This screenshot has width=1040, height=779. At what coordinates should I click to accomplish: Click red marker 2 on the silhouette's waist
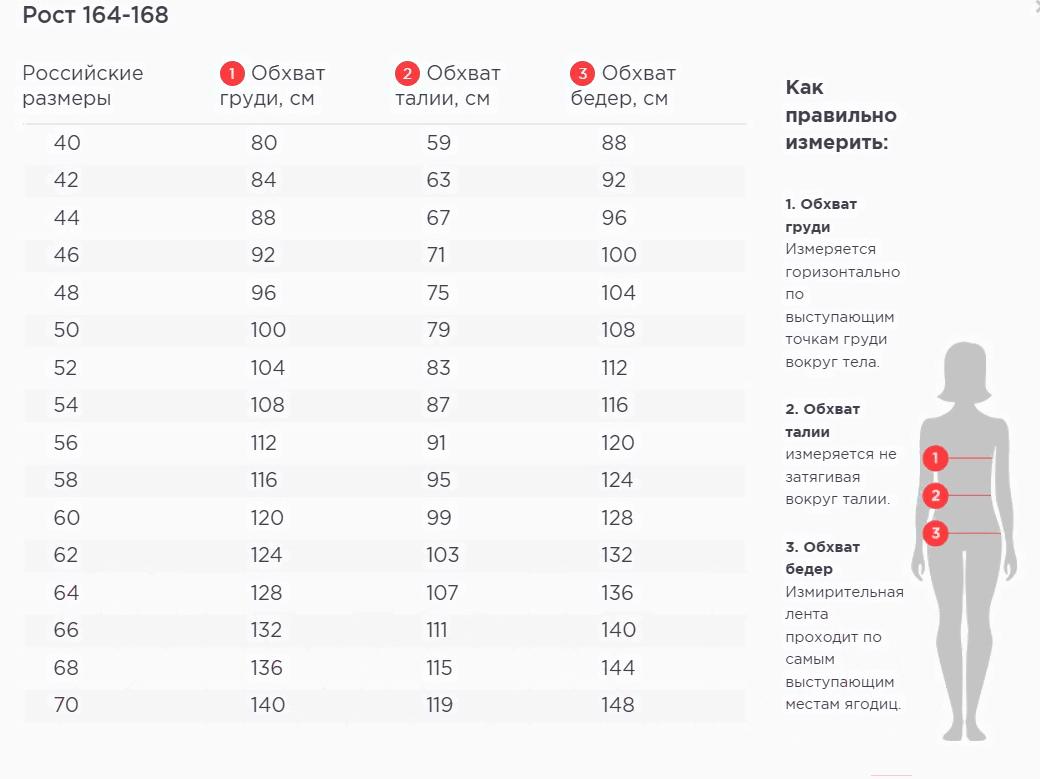pyautogui.click(x=935, y=495)
